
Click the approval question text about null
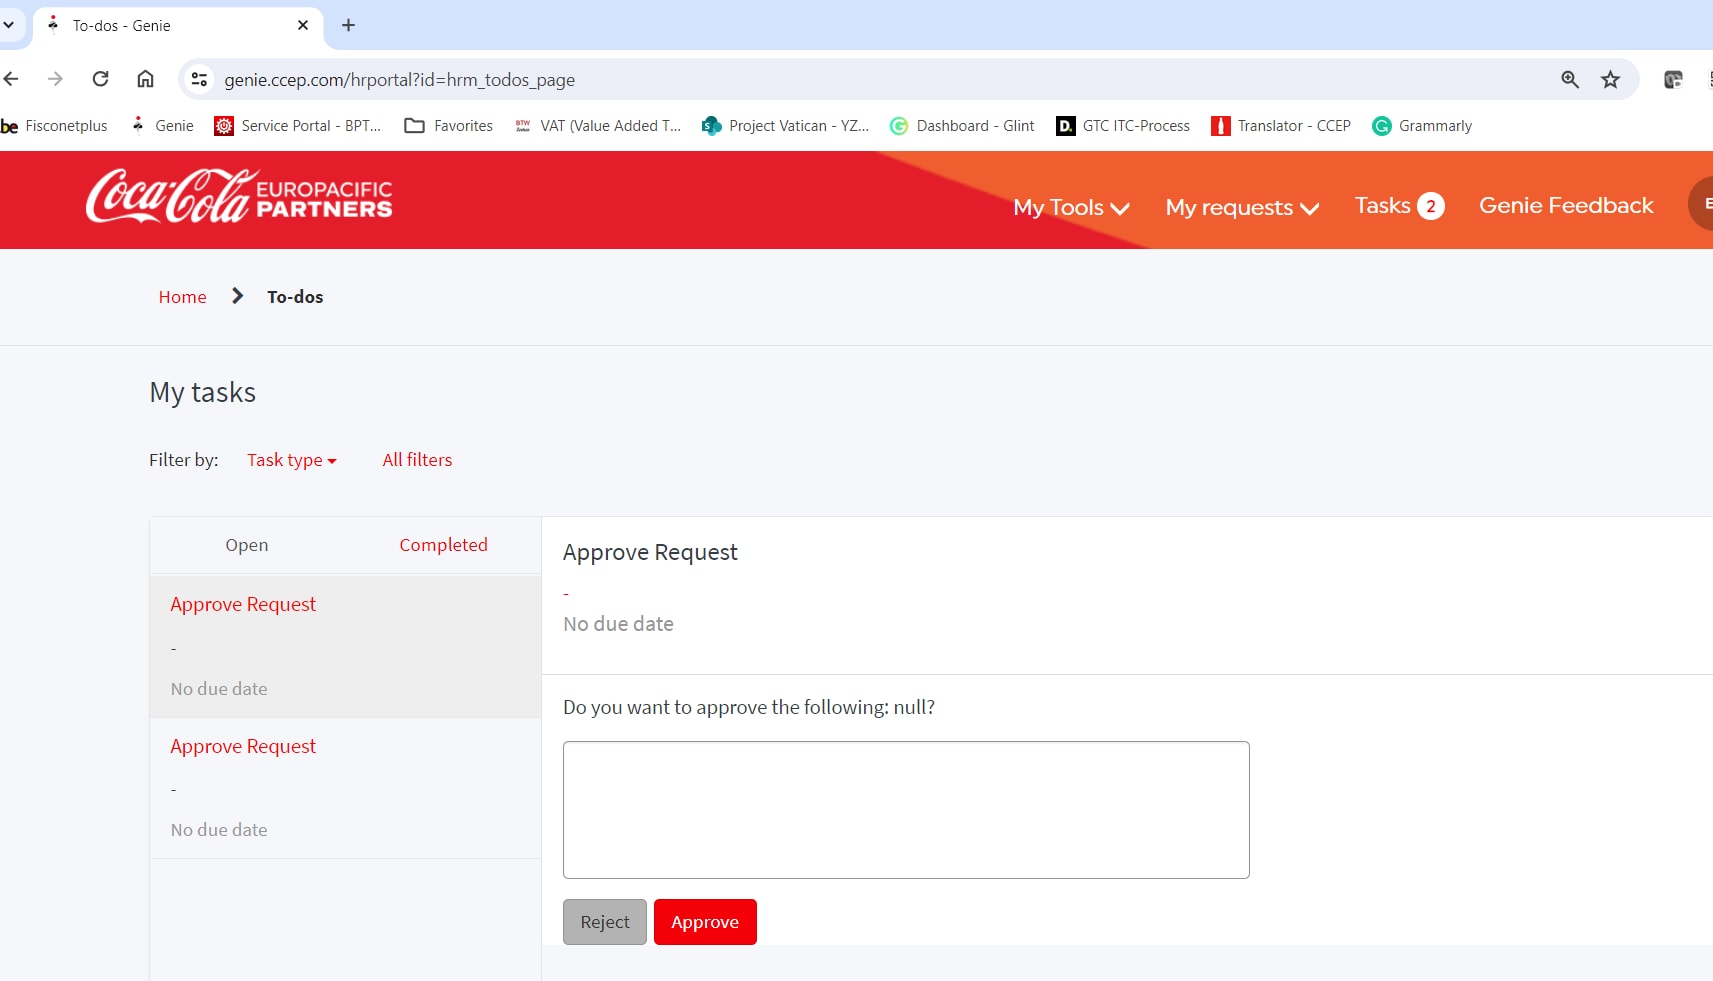point(749,707)
